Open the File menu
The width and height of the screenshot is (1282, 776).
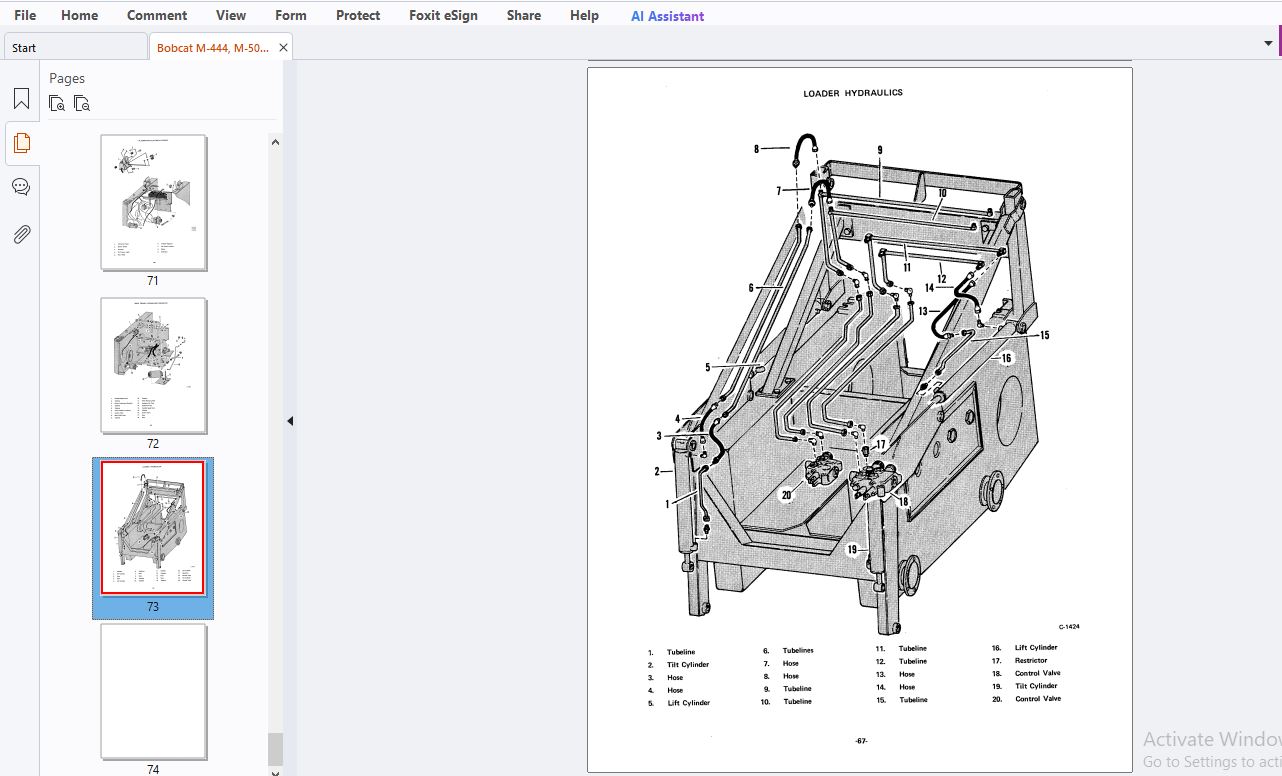tap(25, 15)
